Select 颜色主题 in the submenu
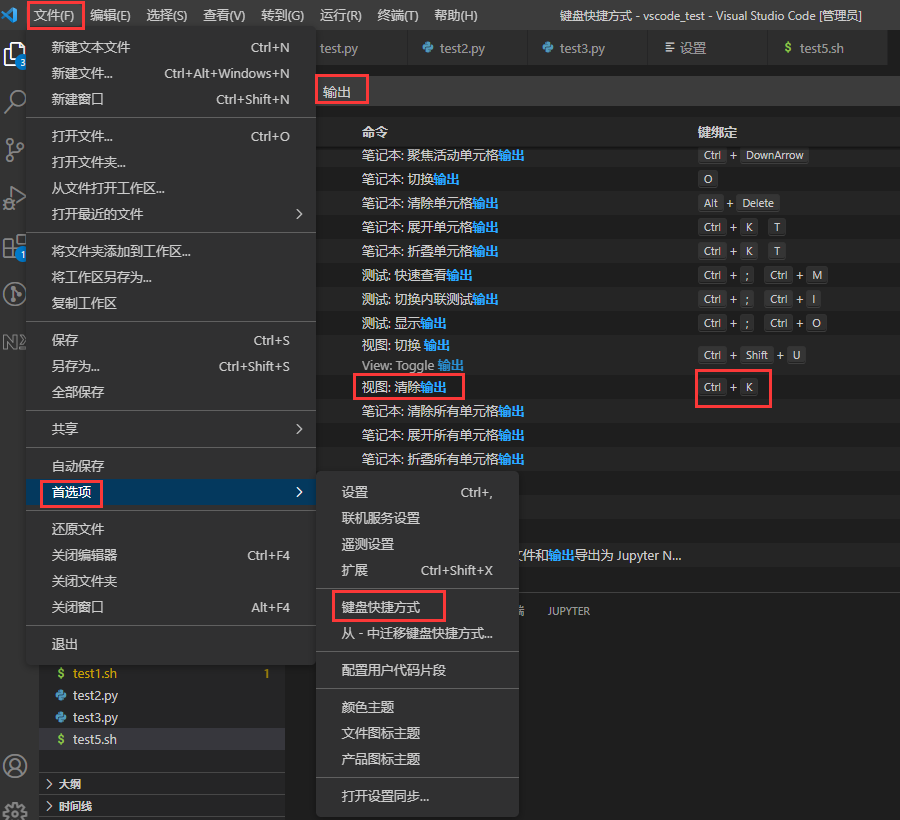Image resolution: width=900 pixels, height=820 pixels. click(417, 707)
